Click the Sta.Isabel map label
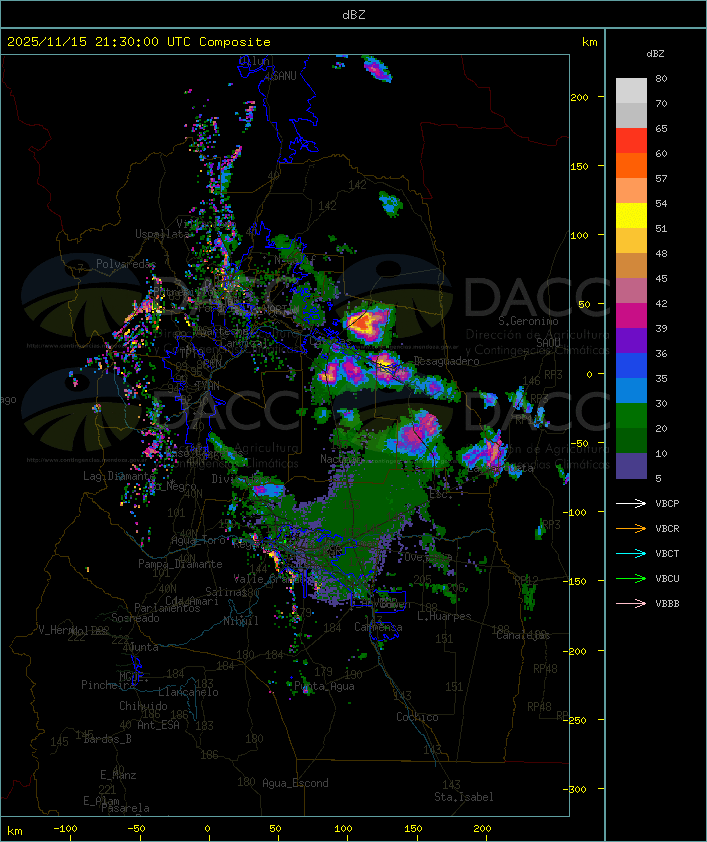Image resolution: width=707 pixels, height=842 pixels. coord(464,797)
